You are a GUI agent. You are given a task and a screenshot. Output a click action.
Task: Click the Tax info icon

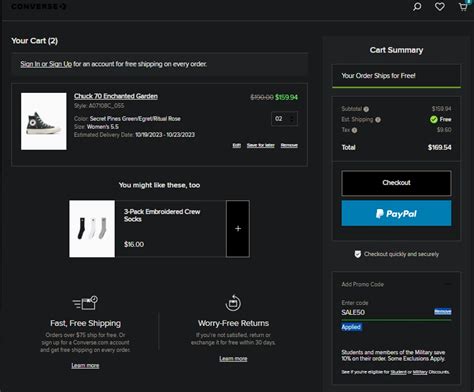tap(354, 130)
